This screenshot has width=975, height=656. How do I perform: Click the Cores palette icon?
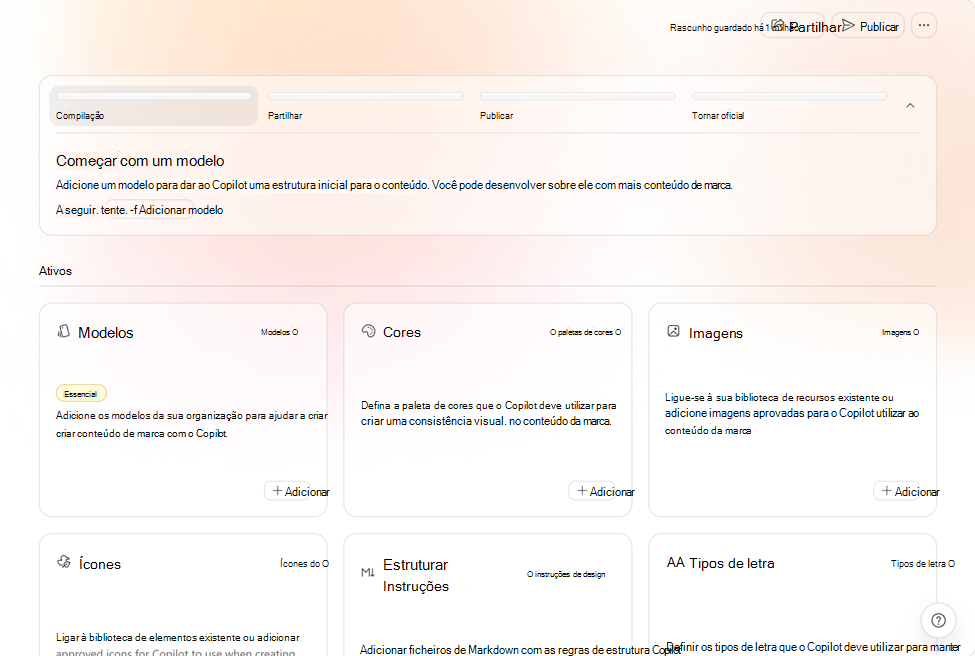(369, 331)
